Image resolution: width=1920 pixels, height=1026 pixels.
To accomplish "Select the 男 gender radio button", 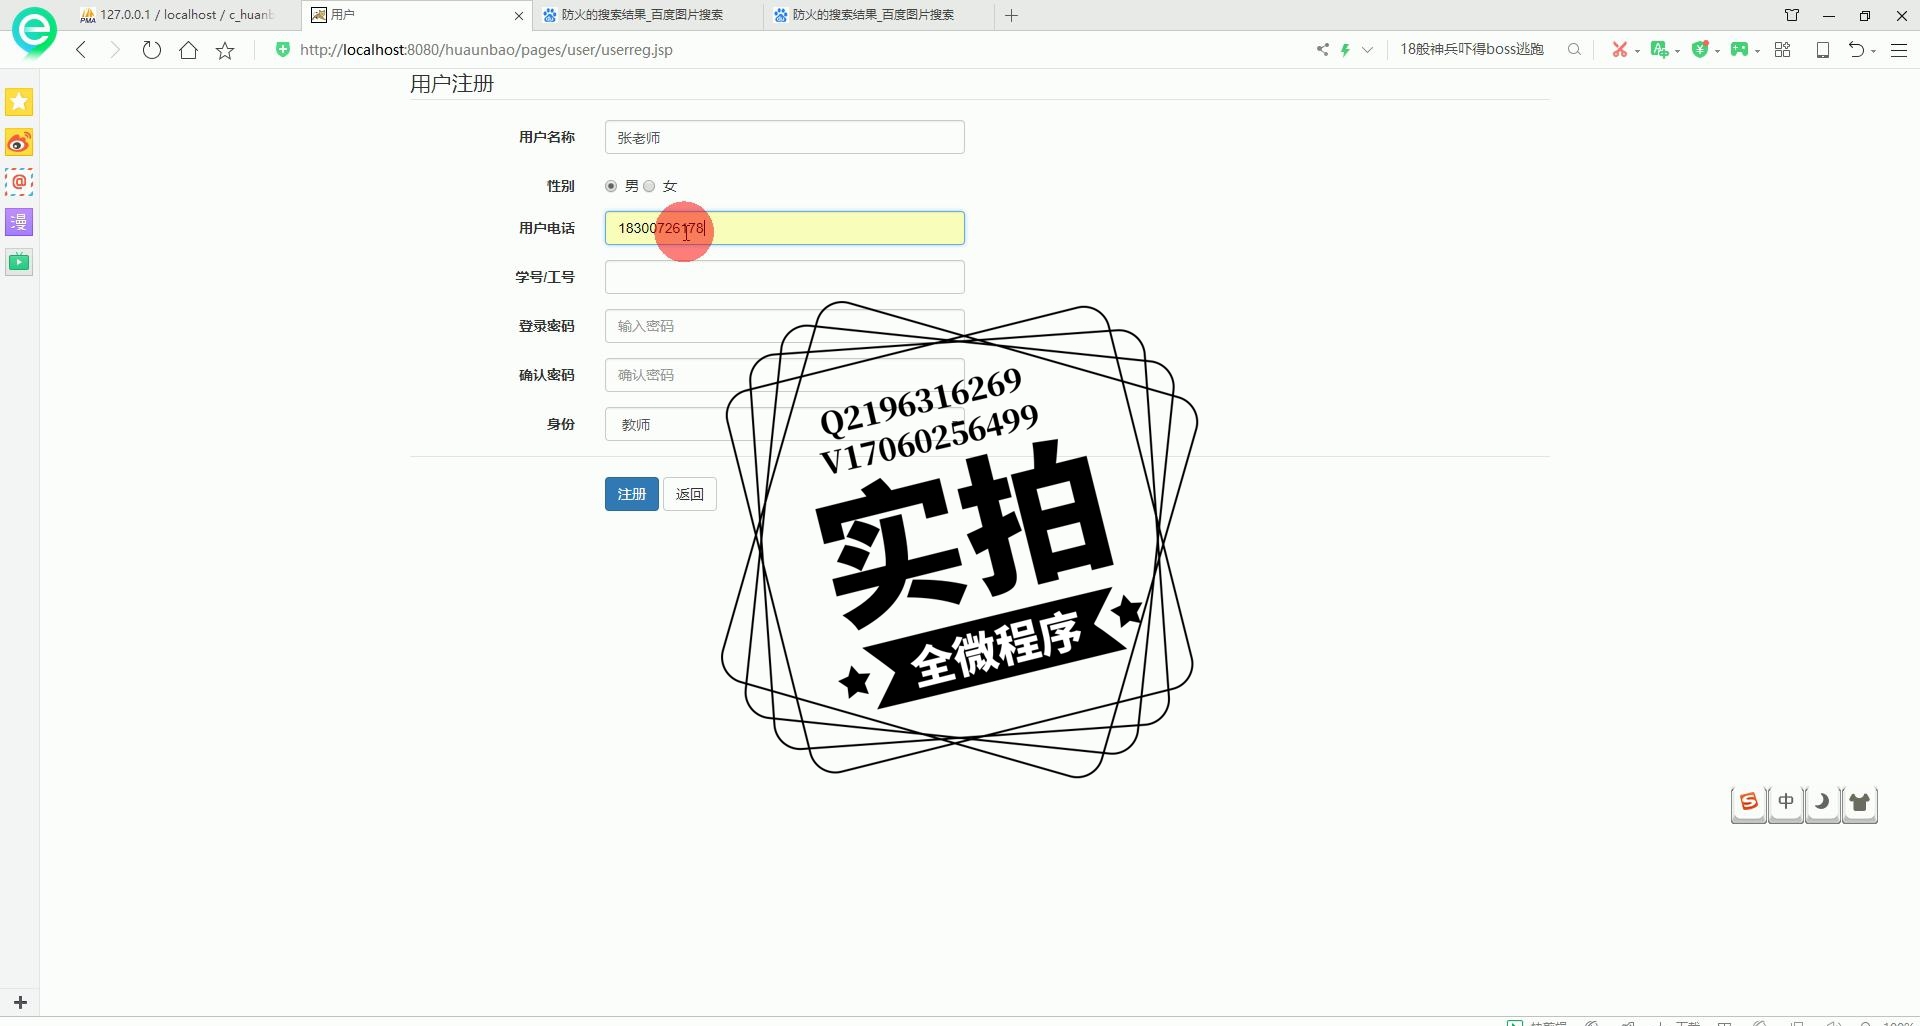I will (x=611, y=186).
